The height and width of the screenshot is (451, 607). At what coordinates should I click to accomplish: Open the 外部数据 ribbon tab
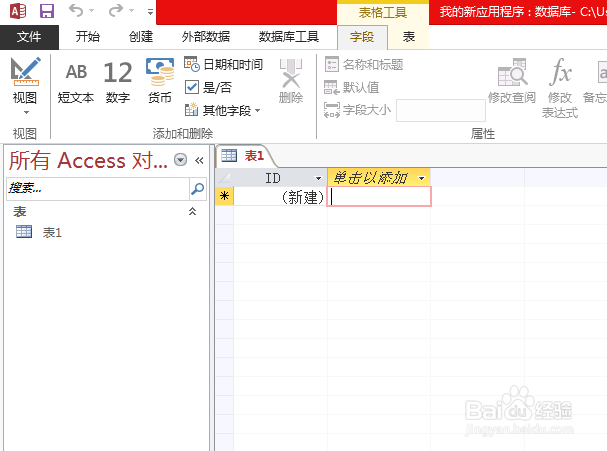coord(206,37)
